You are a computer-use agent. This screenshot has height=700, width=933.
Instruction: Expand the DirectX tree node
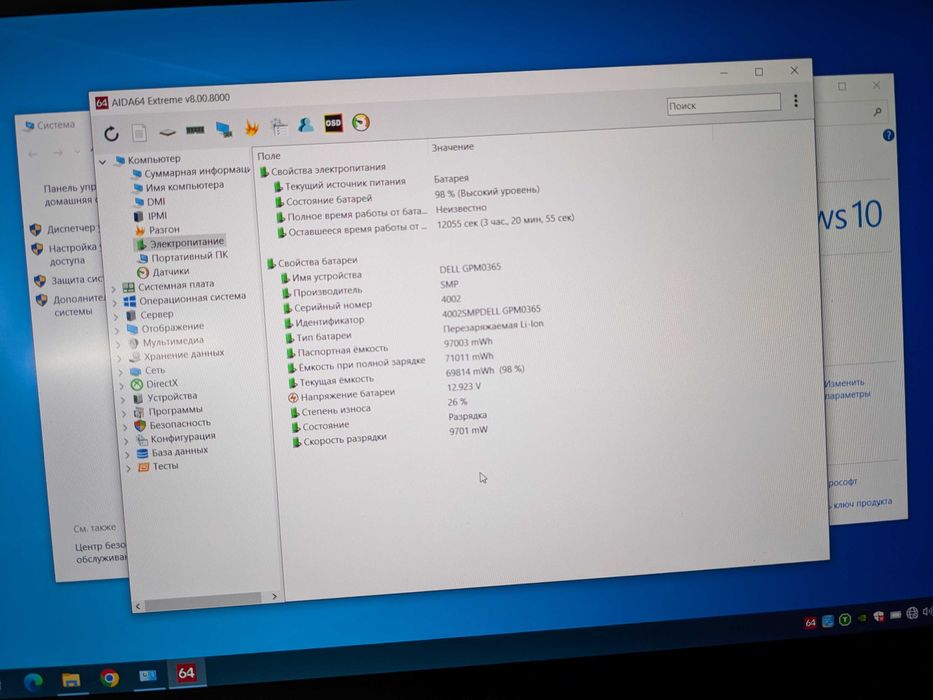pyautogui.click(x=123, y=386)
